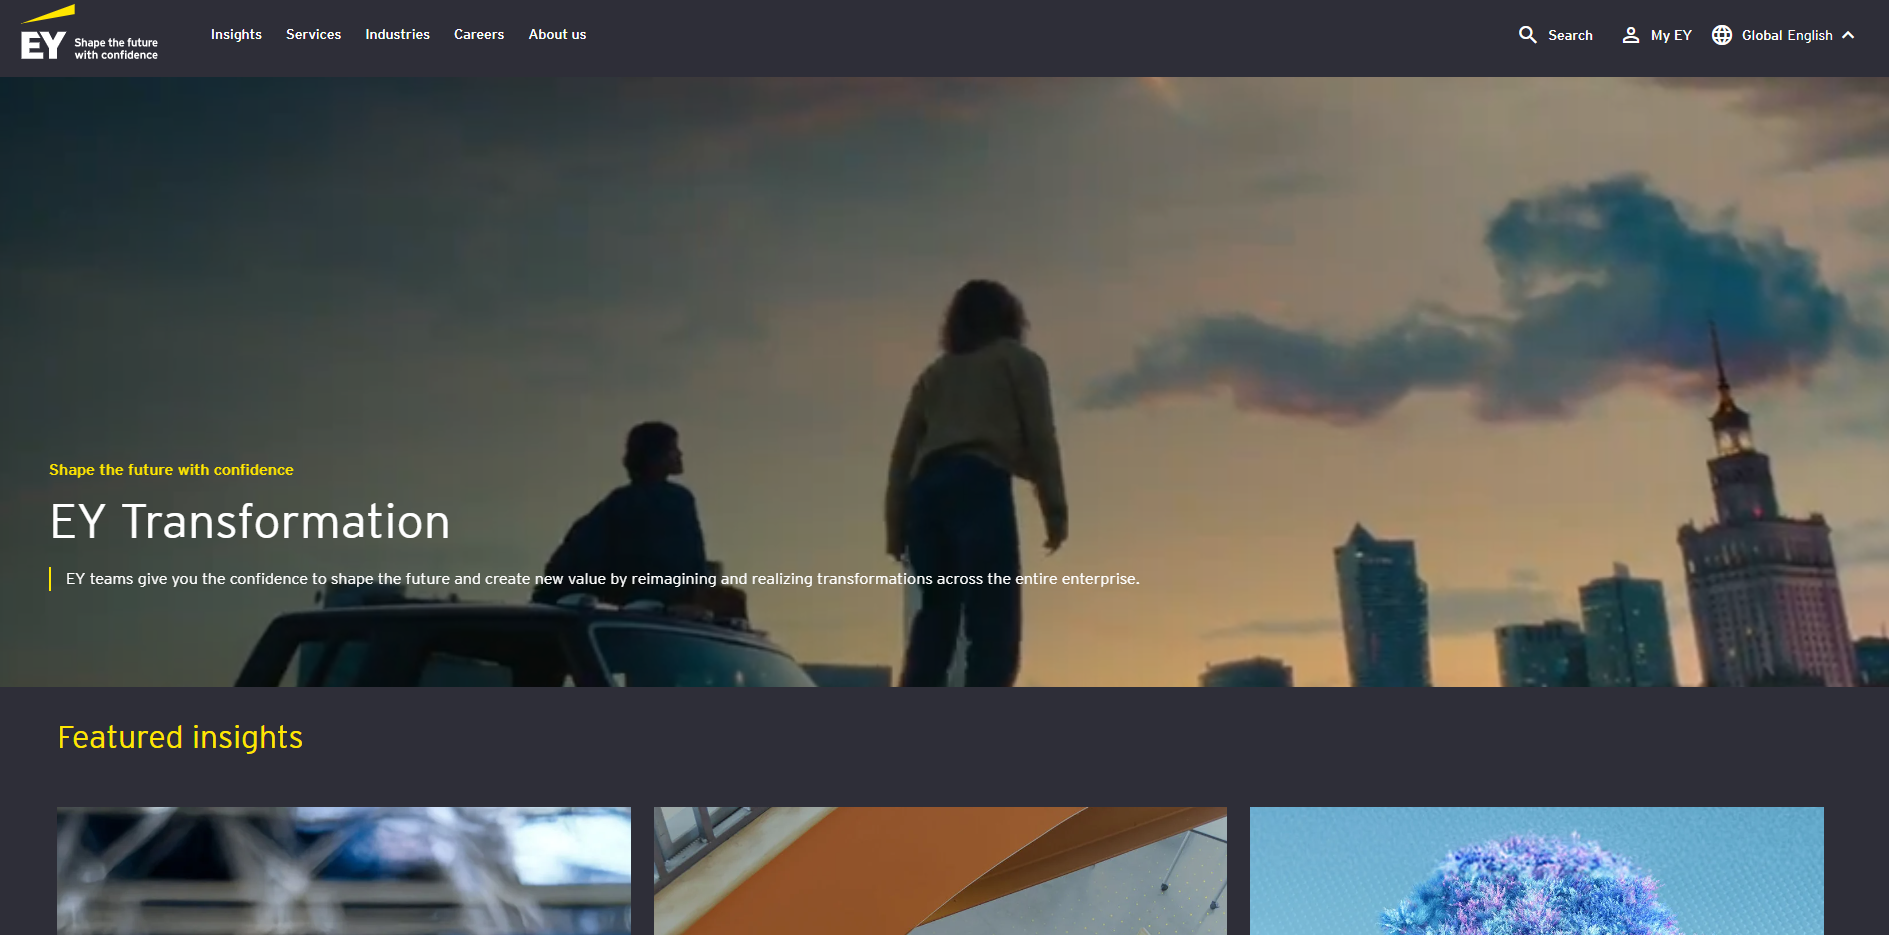The image size is (1889, 935).
Task: Click the hero description about EY teams
Action: click(x=602, y=579)
